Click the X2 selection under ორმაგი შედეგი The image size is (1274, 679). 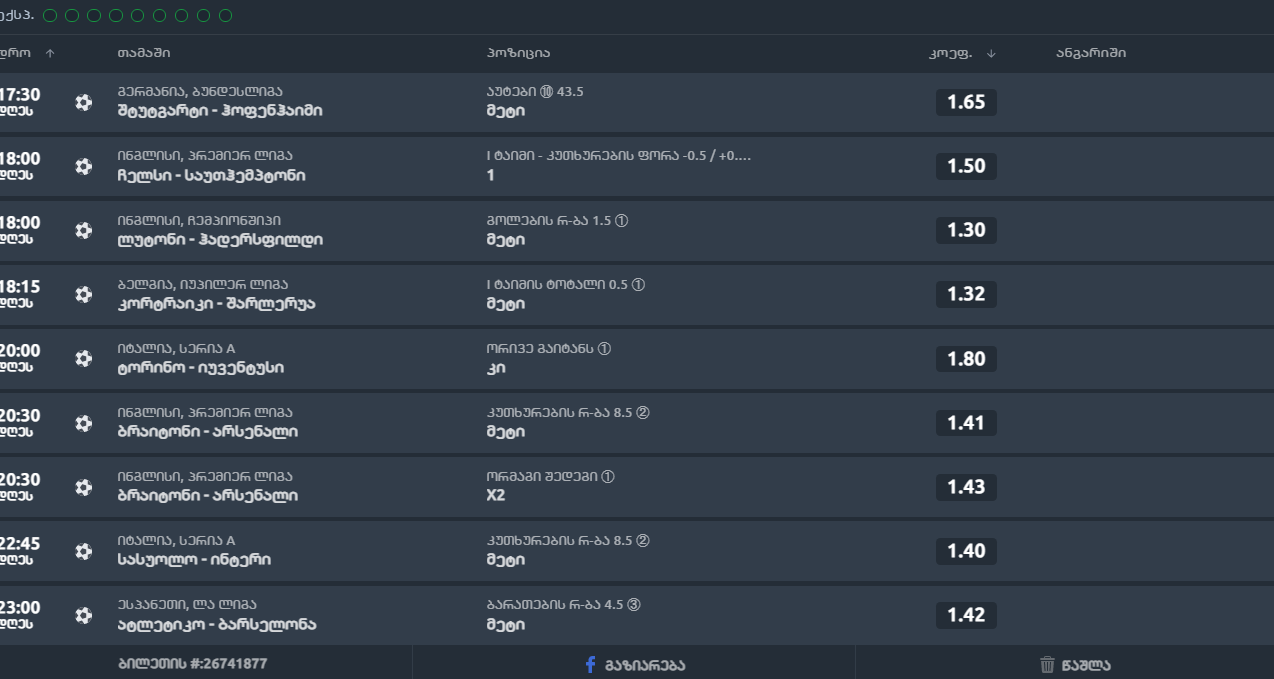click(x=496, y=496)
